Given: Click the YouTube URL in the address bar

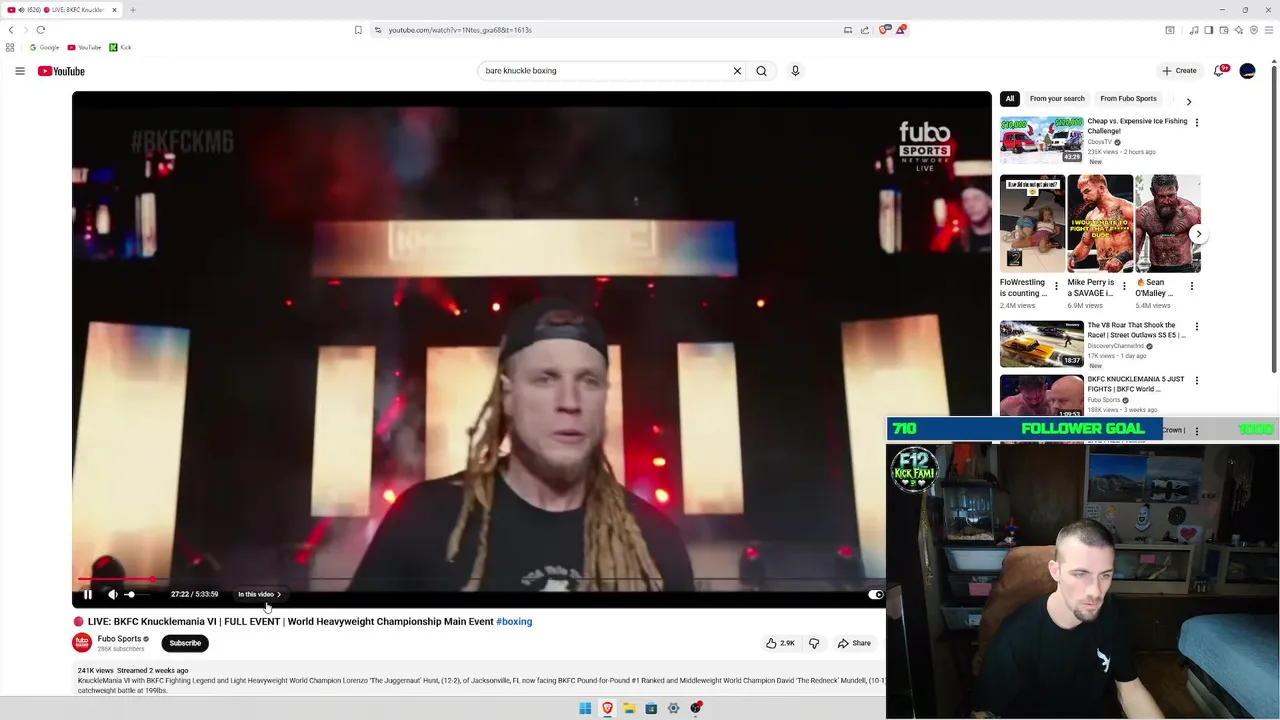Looking at the screenshot, I should pyautogui.click(x=460, y=30).
